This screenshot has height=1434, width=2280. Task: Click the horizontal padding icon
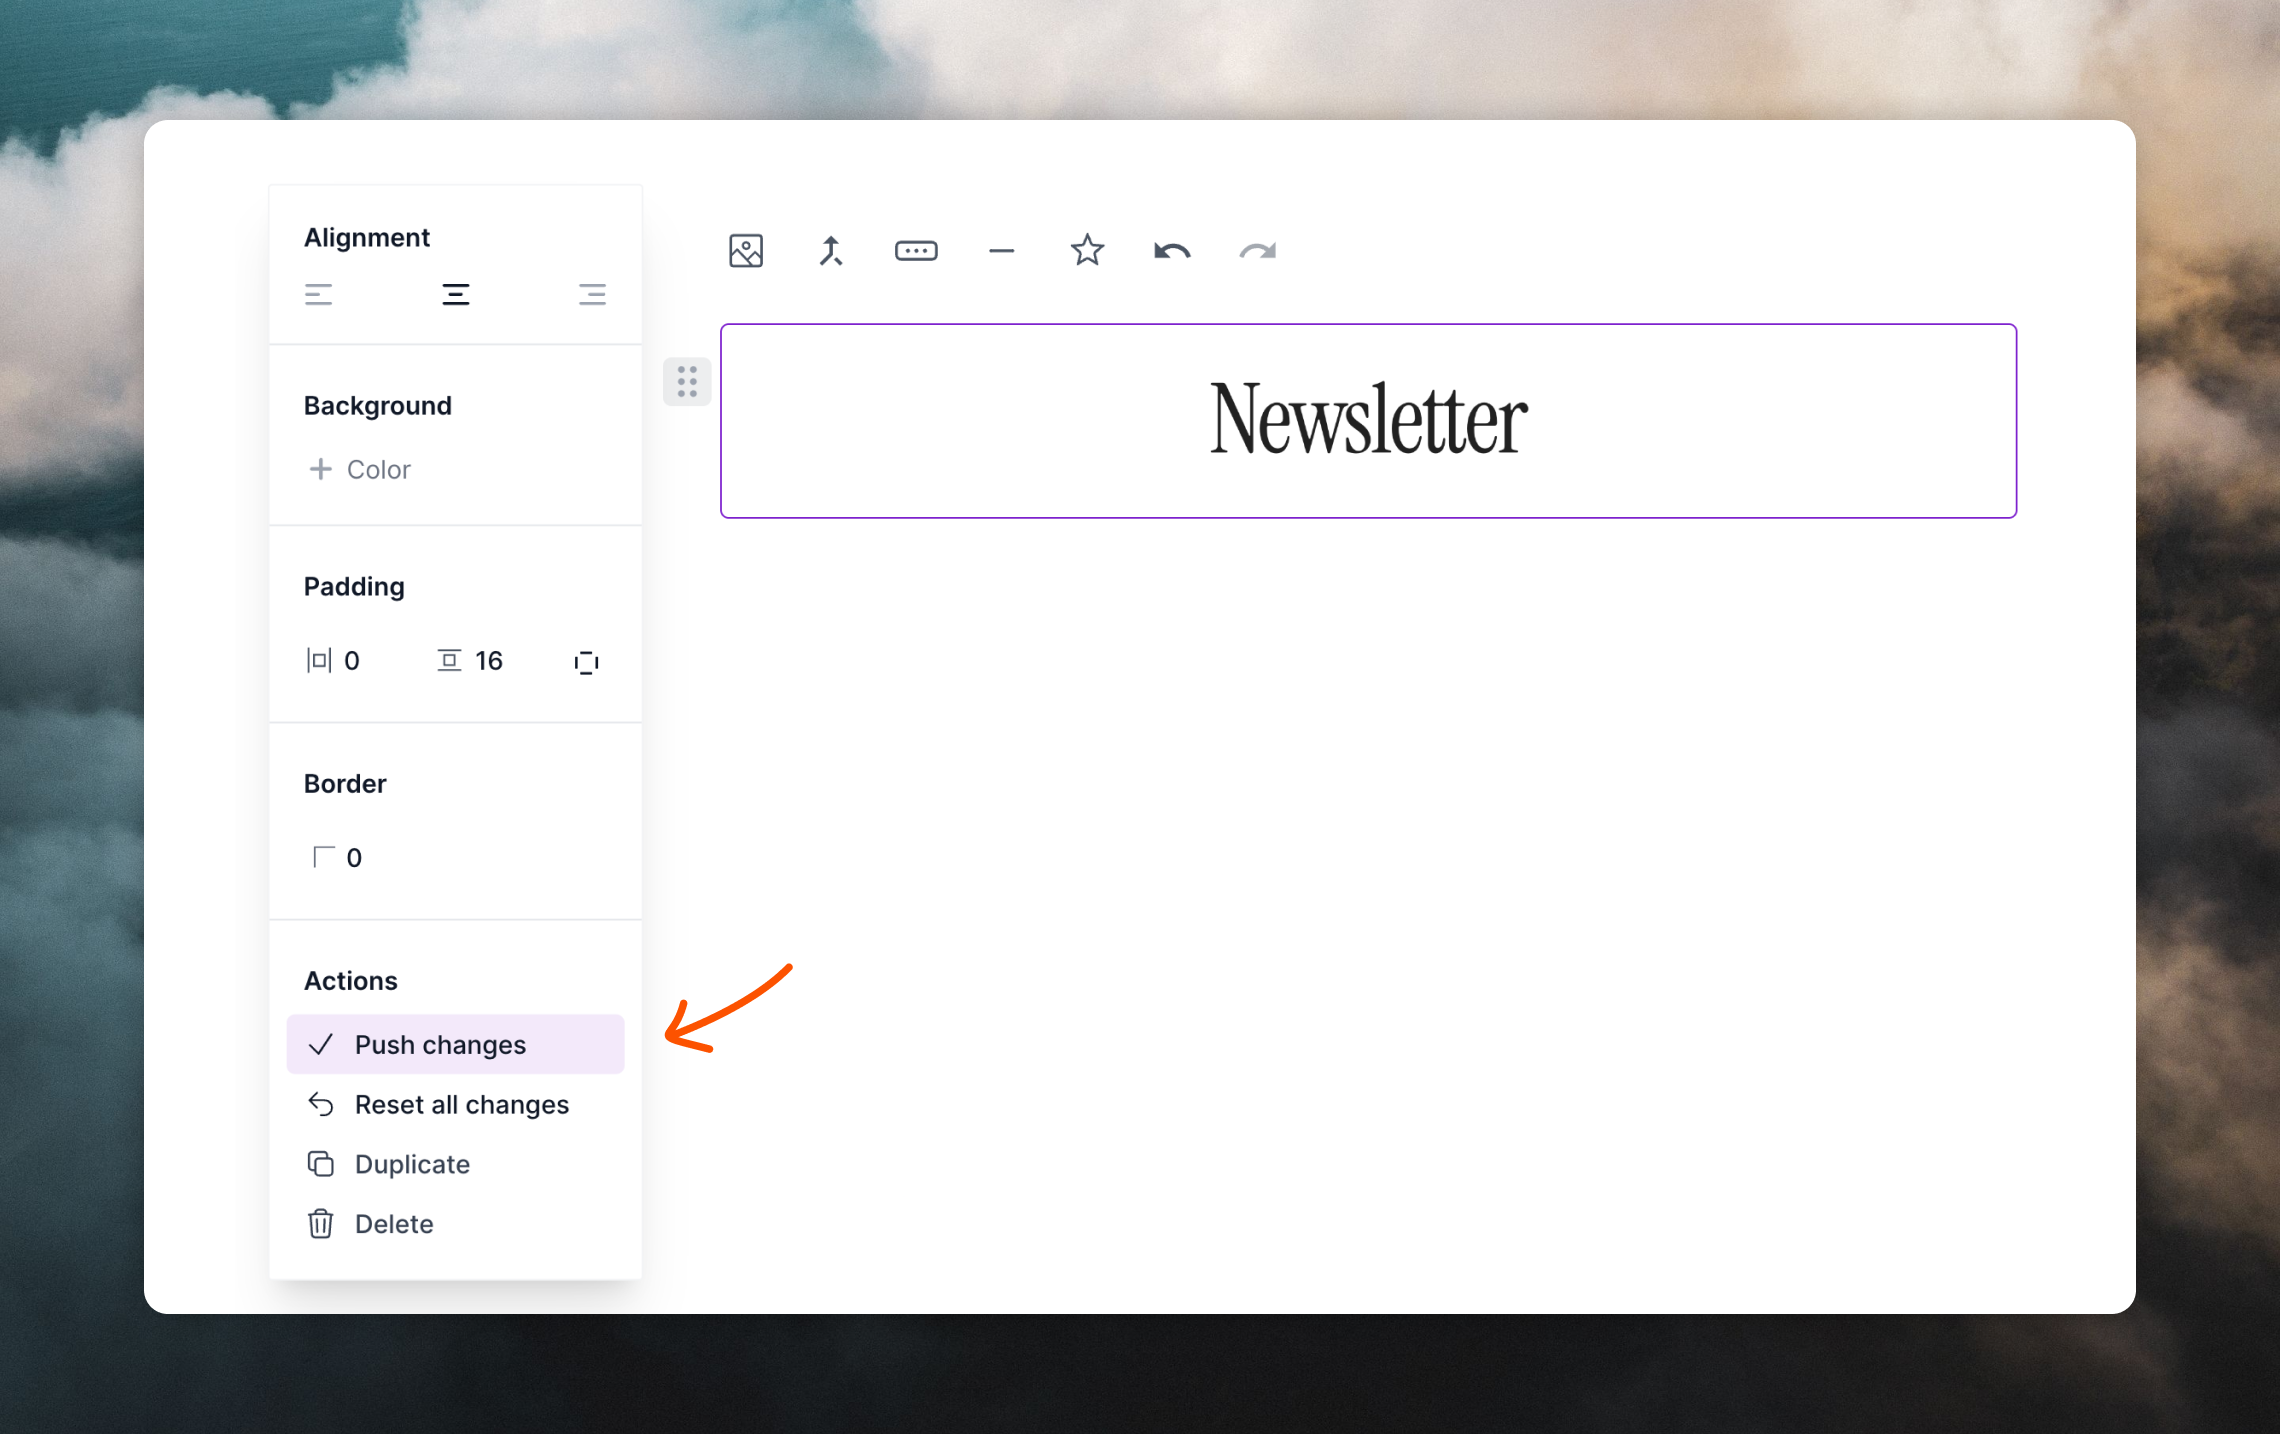[319, 661]
